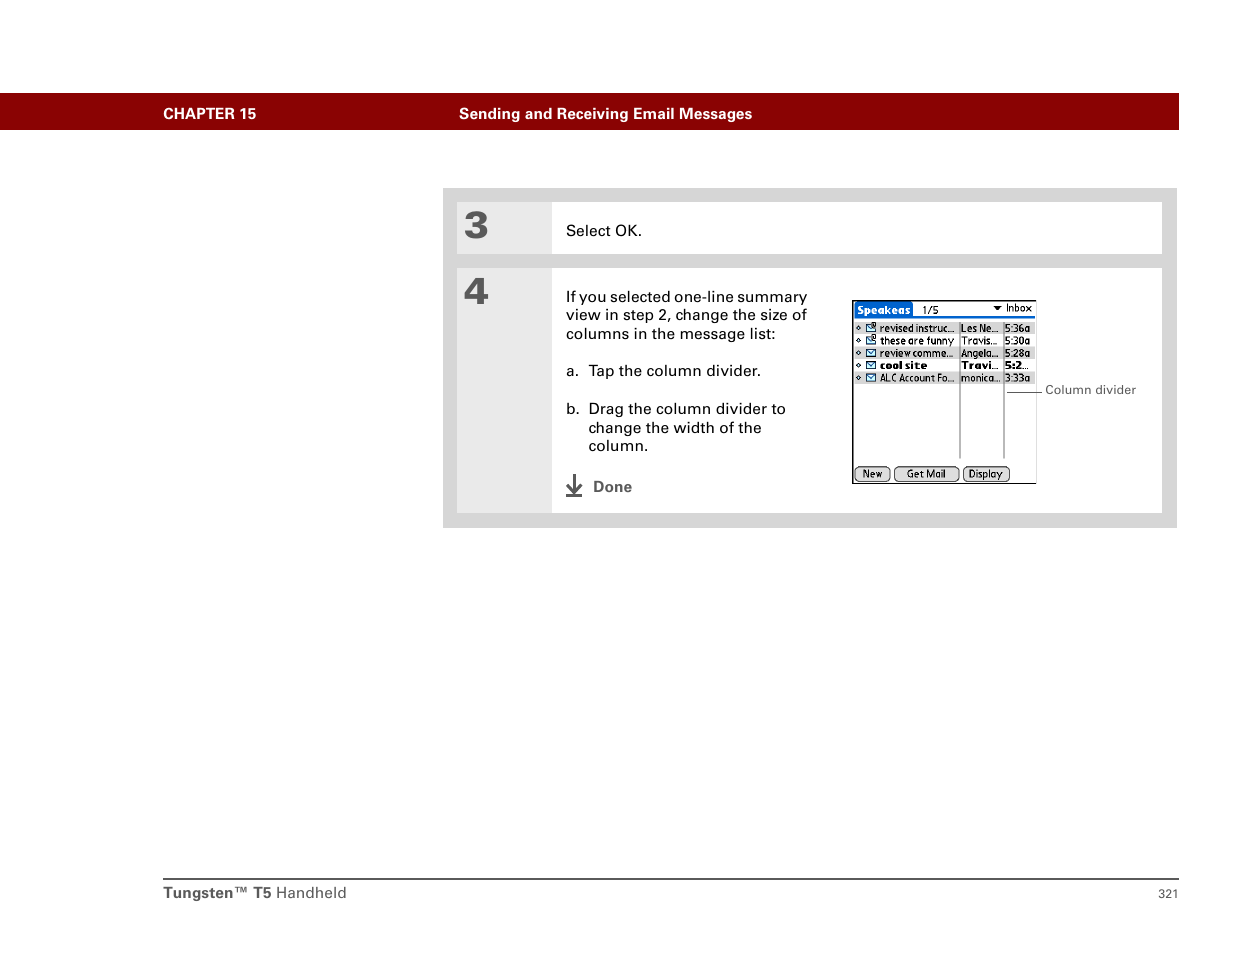Click the envelope icon beside "cool site"
1235x954 pixels.
point(871,365)
